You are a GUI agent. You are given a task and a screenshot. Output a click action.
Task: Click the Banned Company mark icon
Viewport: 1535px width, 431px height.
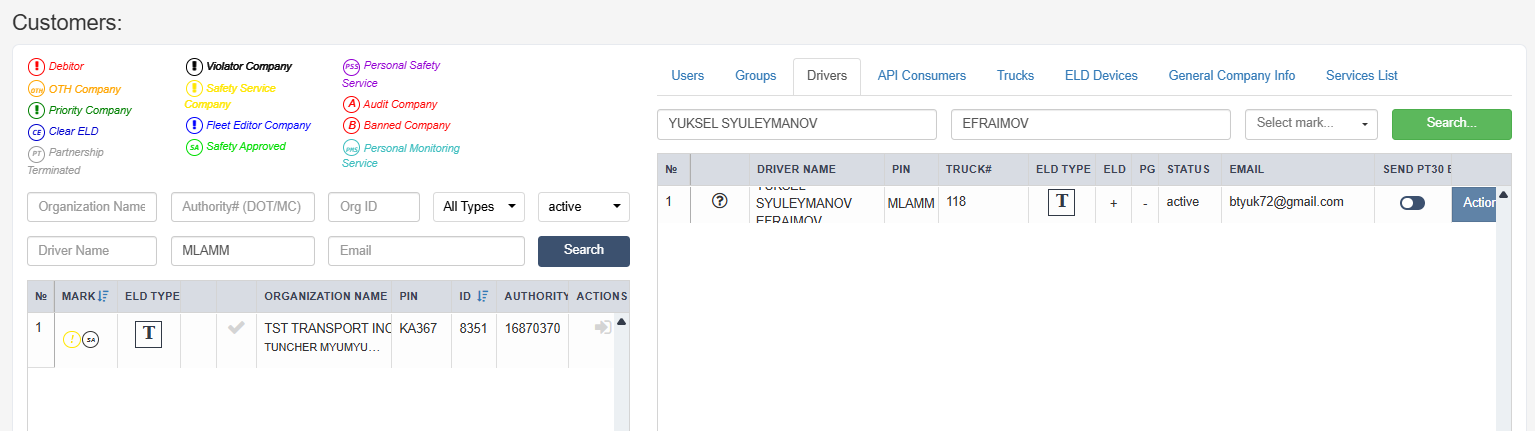[x=351, y=125]
